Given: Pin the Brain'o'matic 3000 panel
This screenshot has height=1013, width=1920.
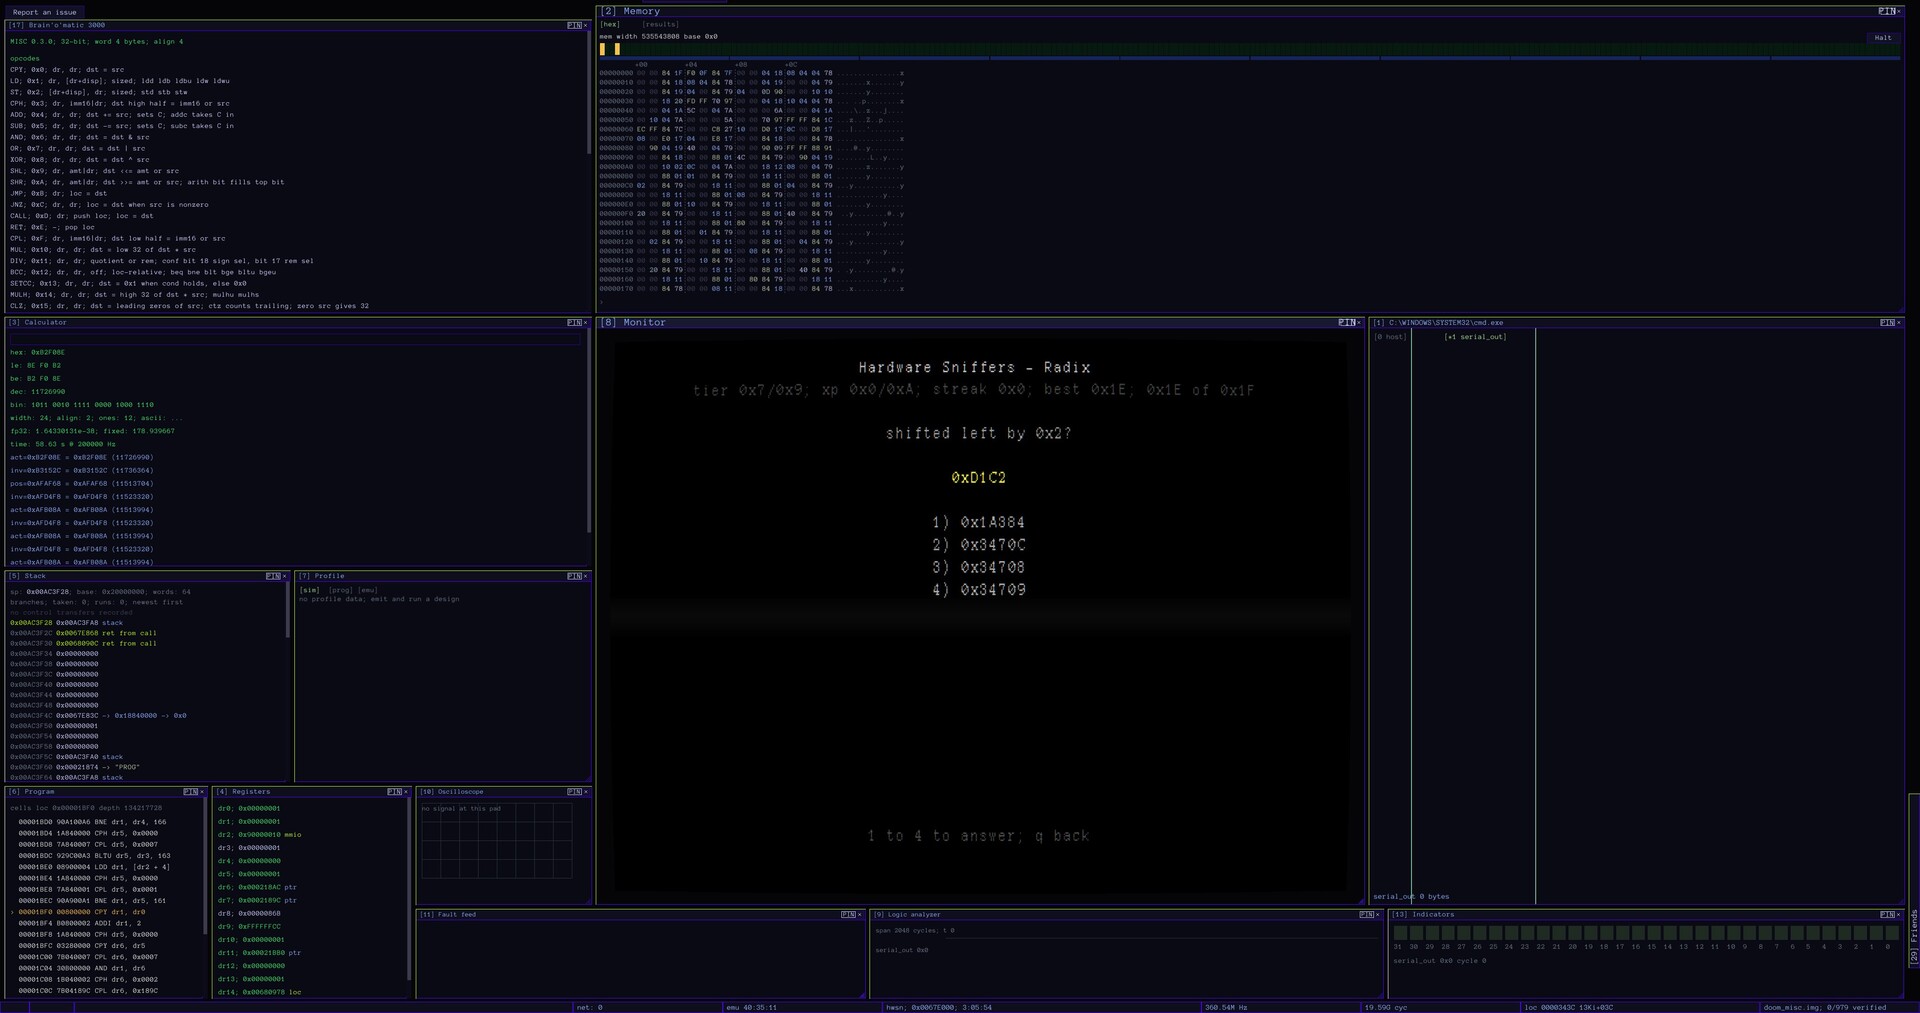Looking at the screenshot, I should tap(574, 25).
